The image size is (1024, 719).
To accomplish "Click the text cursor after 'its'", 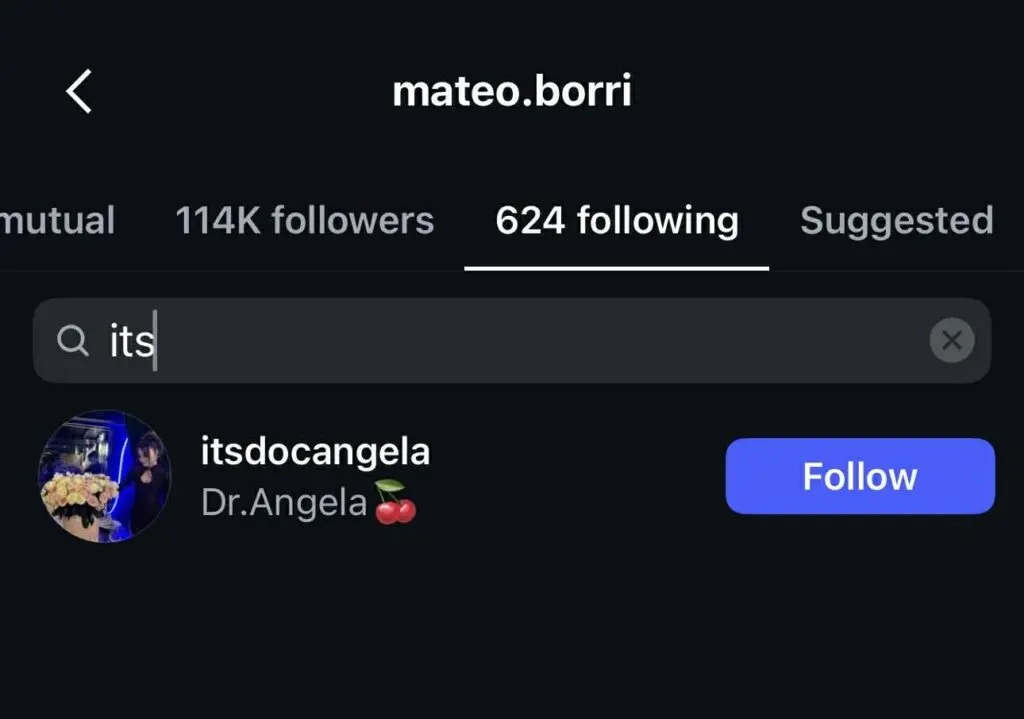I will coord(156,341).
